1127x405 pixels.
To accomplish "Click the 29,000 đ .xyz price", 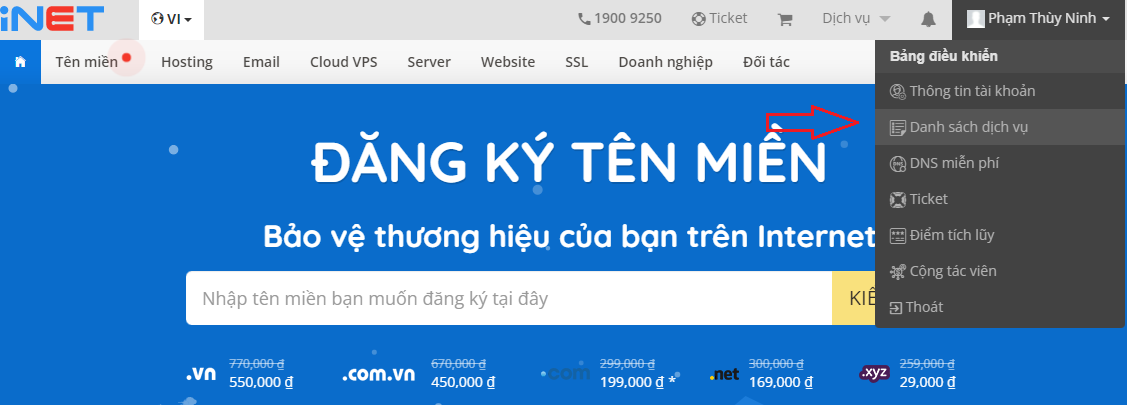I will 927,382.
